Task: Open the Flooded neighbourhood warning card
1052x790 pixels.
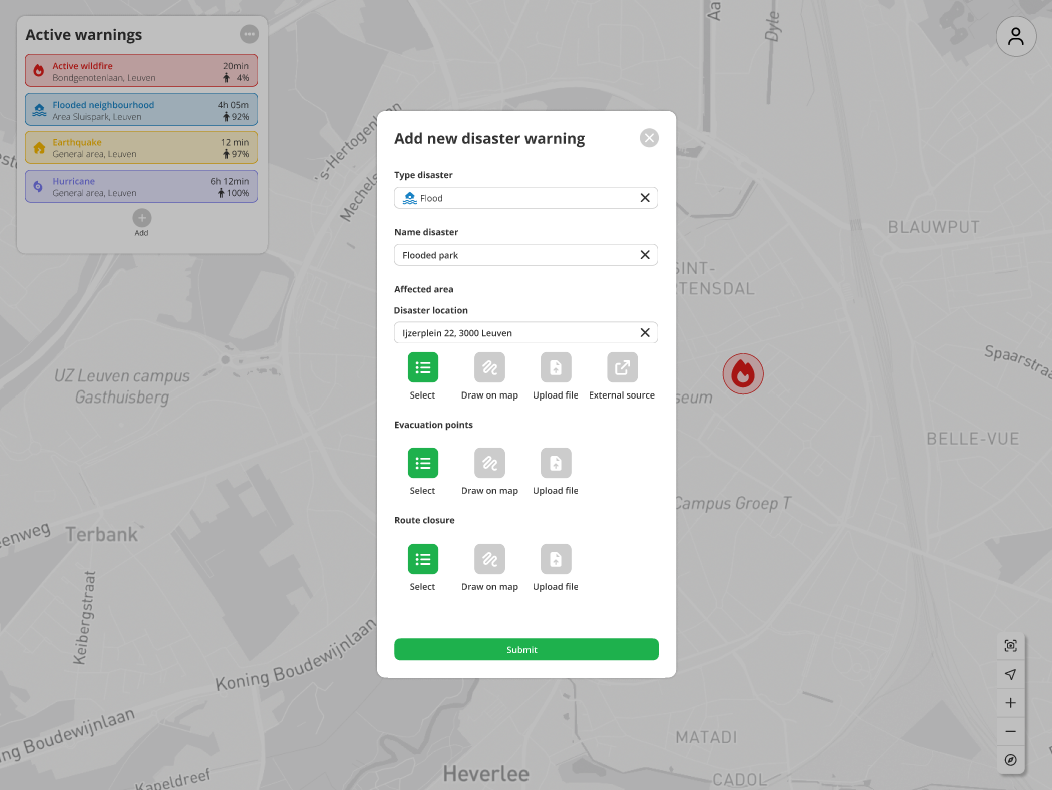Action: [x=142, y=109]
